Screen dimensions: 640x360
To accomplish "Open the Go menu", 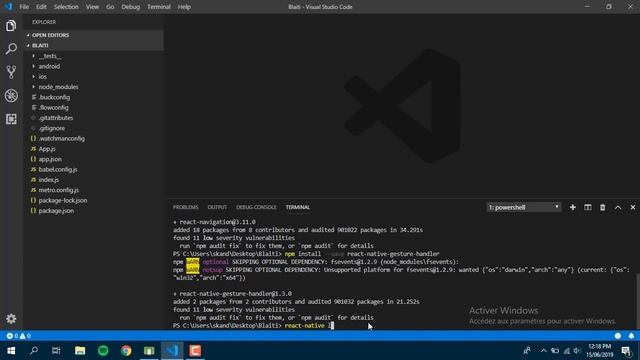I will point(110,7).
